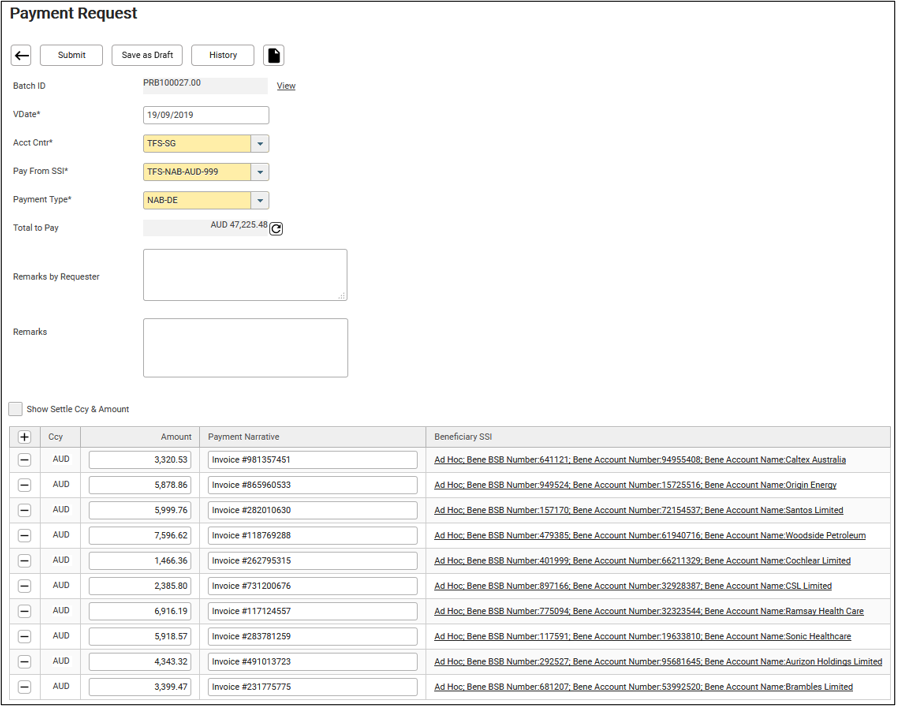Image resolution: width=897 pixels, height=707 pixels.
Task: Click narrative field Invoice #865960533
Action: point(313,485)
